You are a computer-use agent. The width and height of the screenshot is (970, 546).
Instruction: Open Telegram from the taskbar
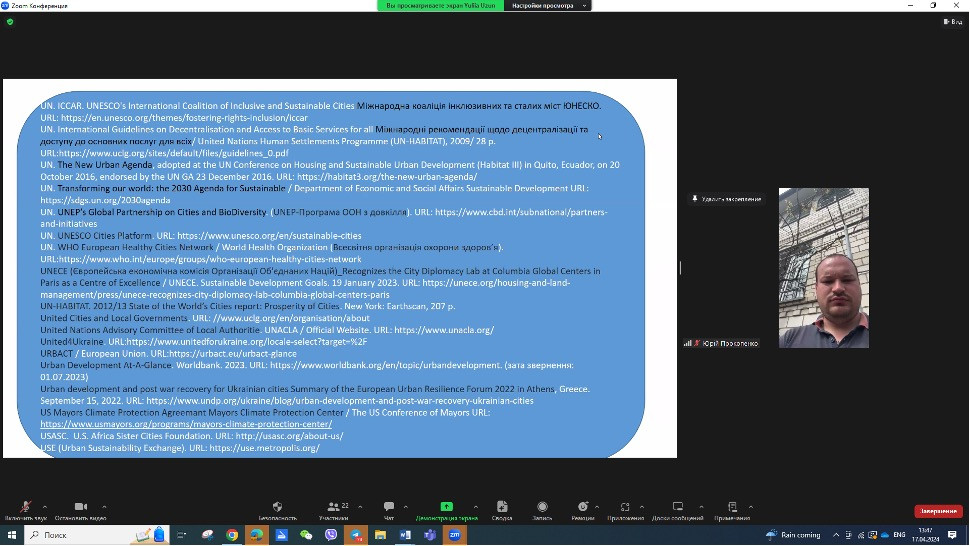[x=356, y=535]
